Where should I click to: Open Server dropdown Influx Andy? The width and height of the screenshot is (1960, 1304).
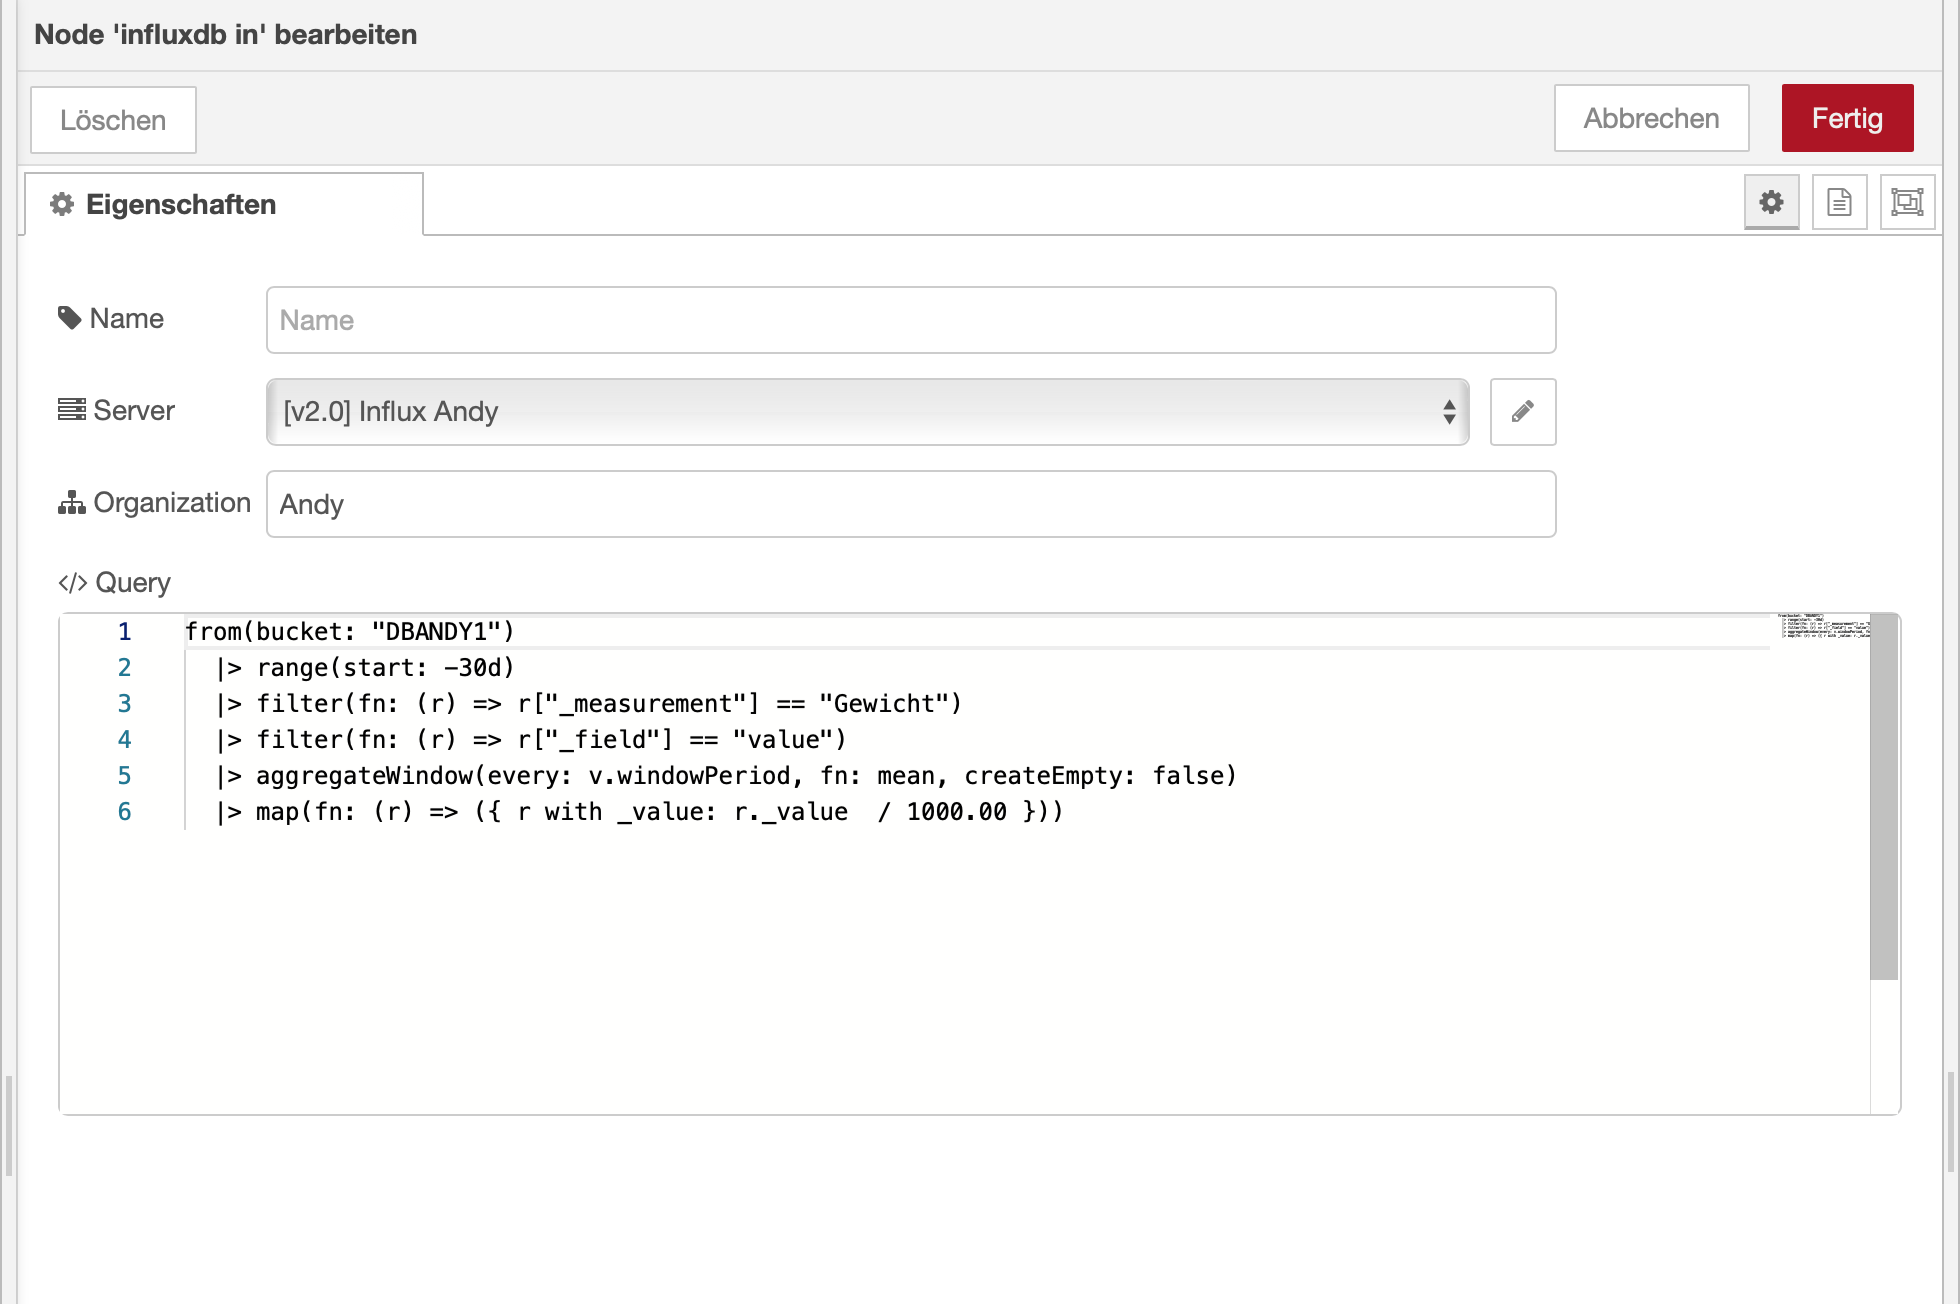(x=867, y=411)
